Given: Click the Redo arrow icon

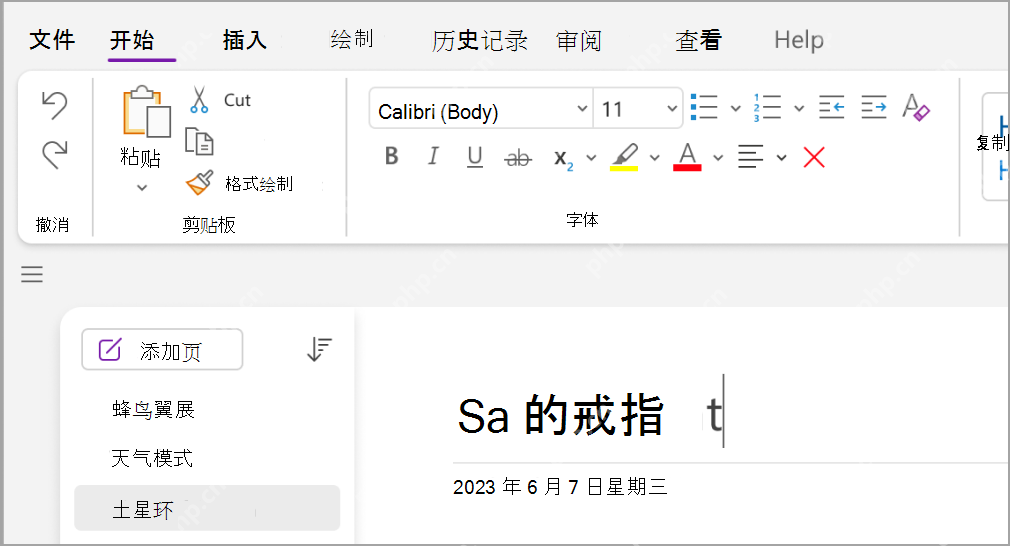Looking at the screenshot, I should click(x=54, y=155).
